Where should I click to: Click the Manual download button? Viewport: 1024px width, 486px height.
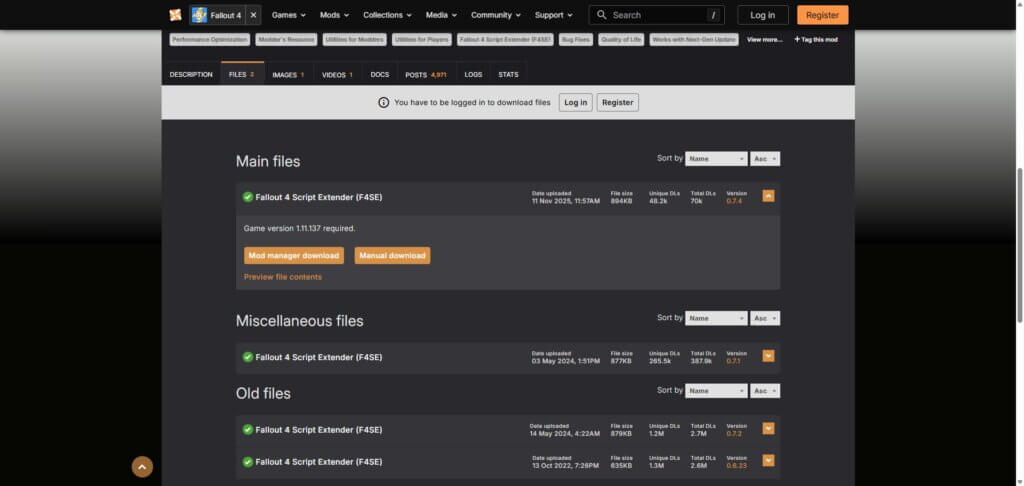(x=392, y=255)
